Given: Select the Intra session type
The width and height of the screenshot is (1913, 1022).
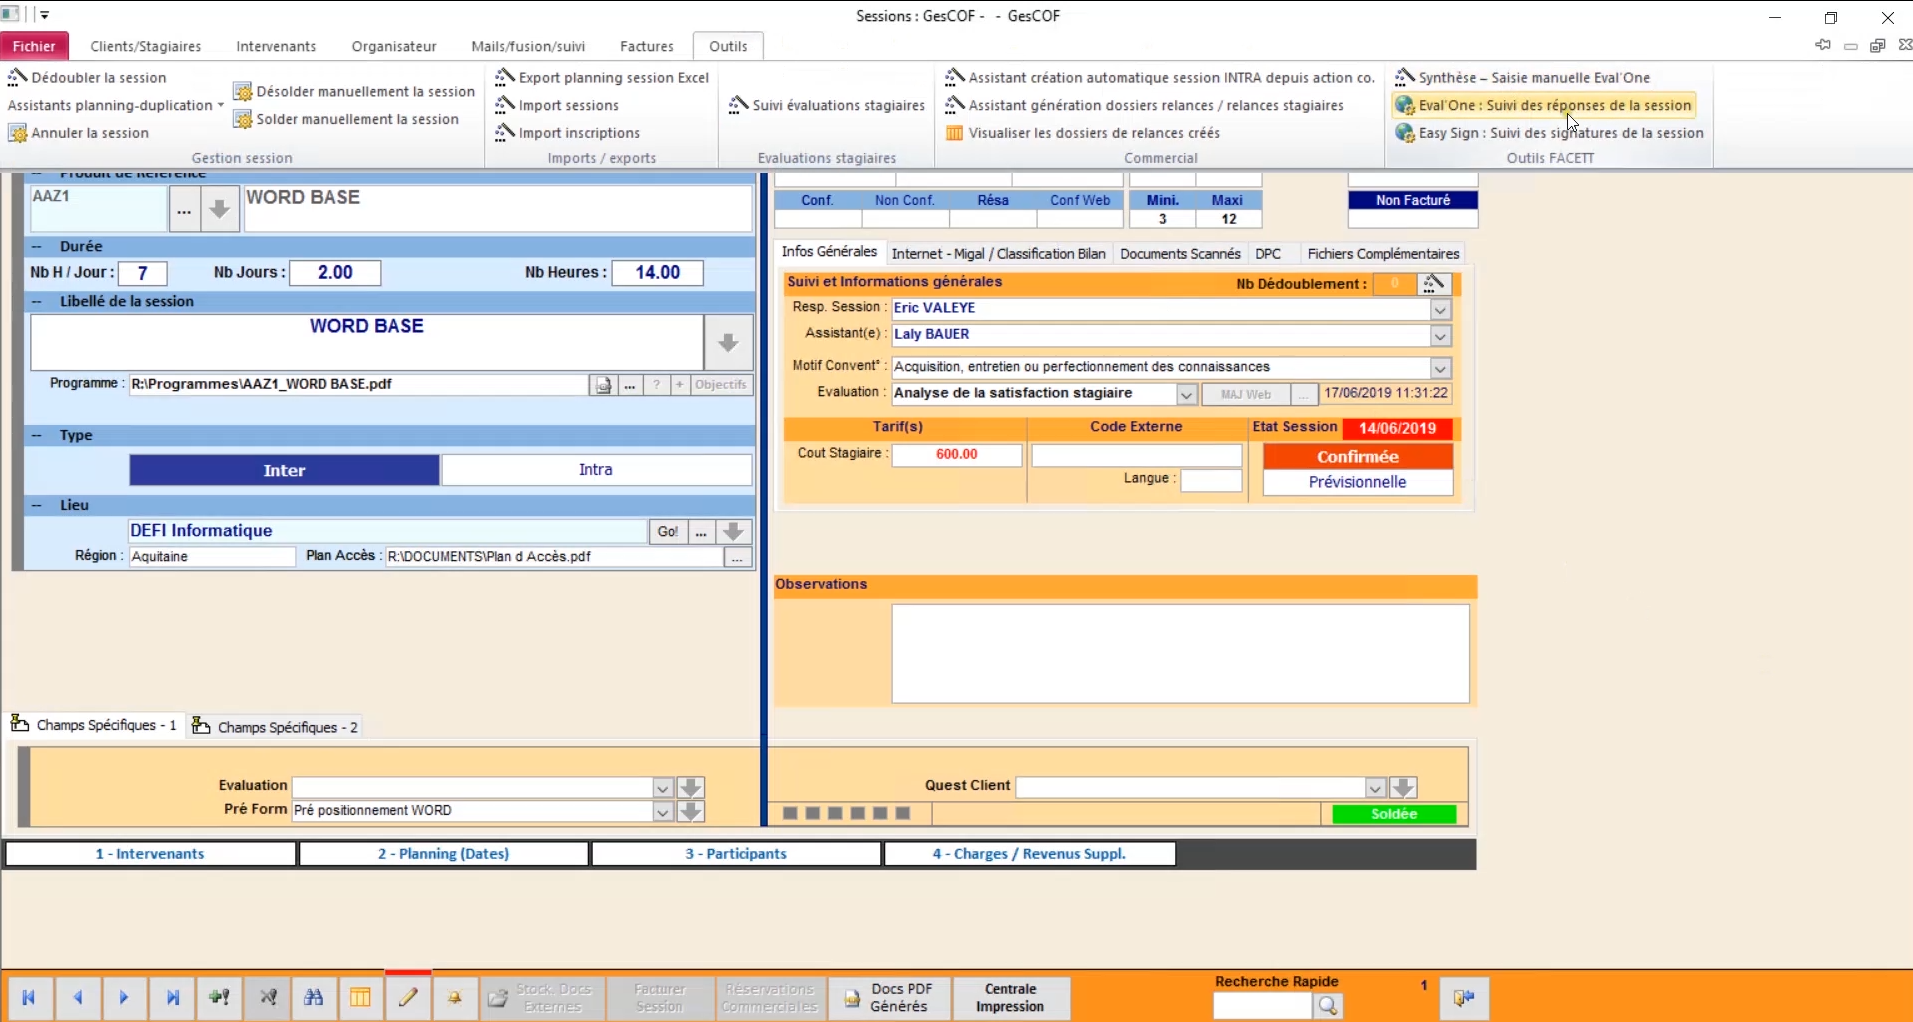Looking at the screenshot, I should point(596,470).
